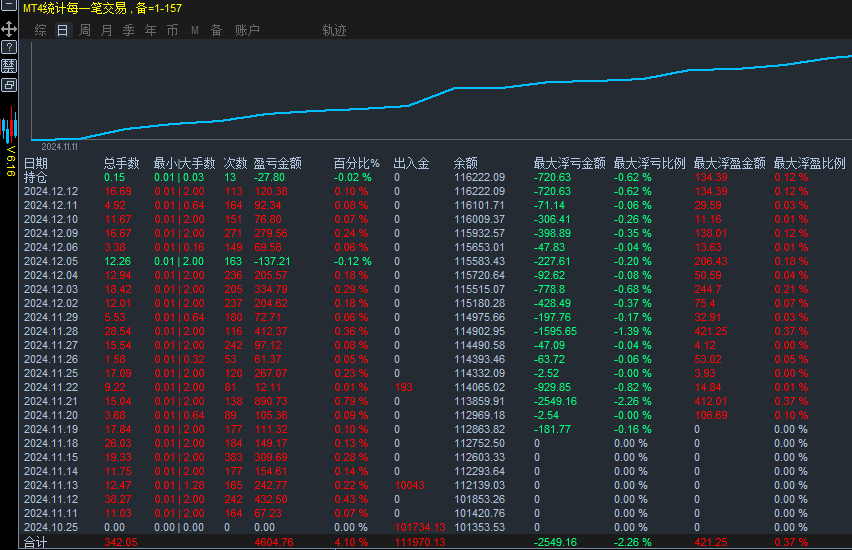Click the collapse panel minus icon
Screen dimensions: 852x550
coord(9,5)
